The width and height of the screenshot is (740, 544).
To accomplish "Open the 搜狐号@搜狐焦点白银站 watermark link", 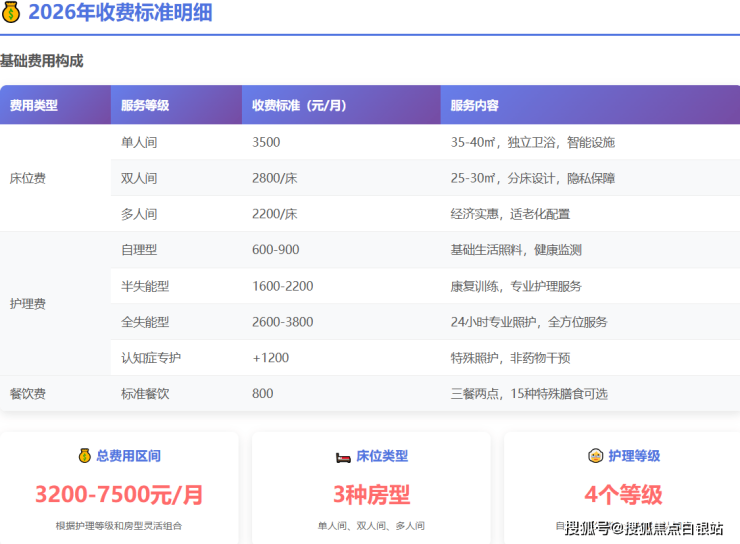I will [x=650, y=528].
